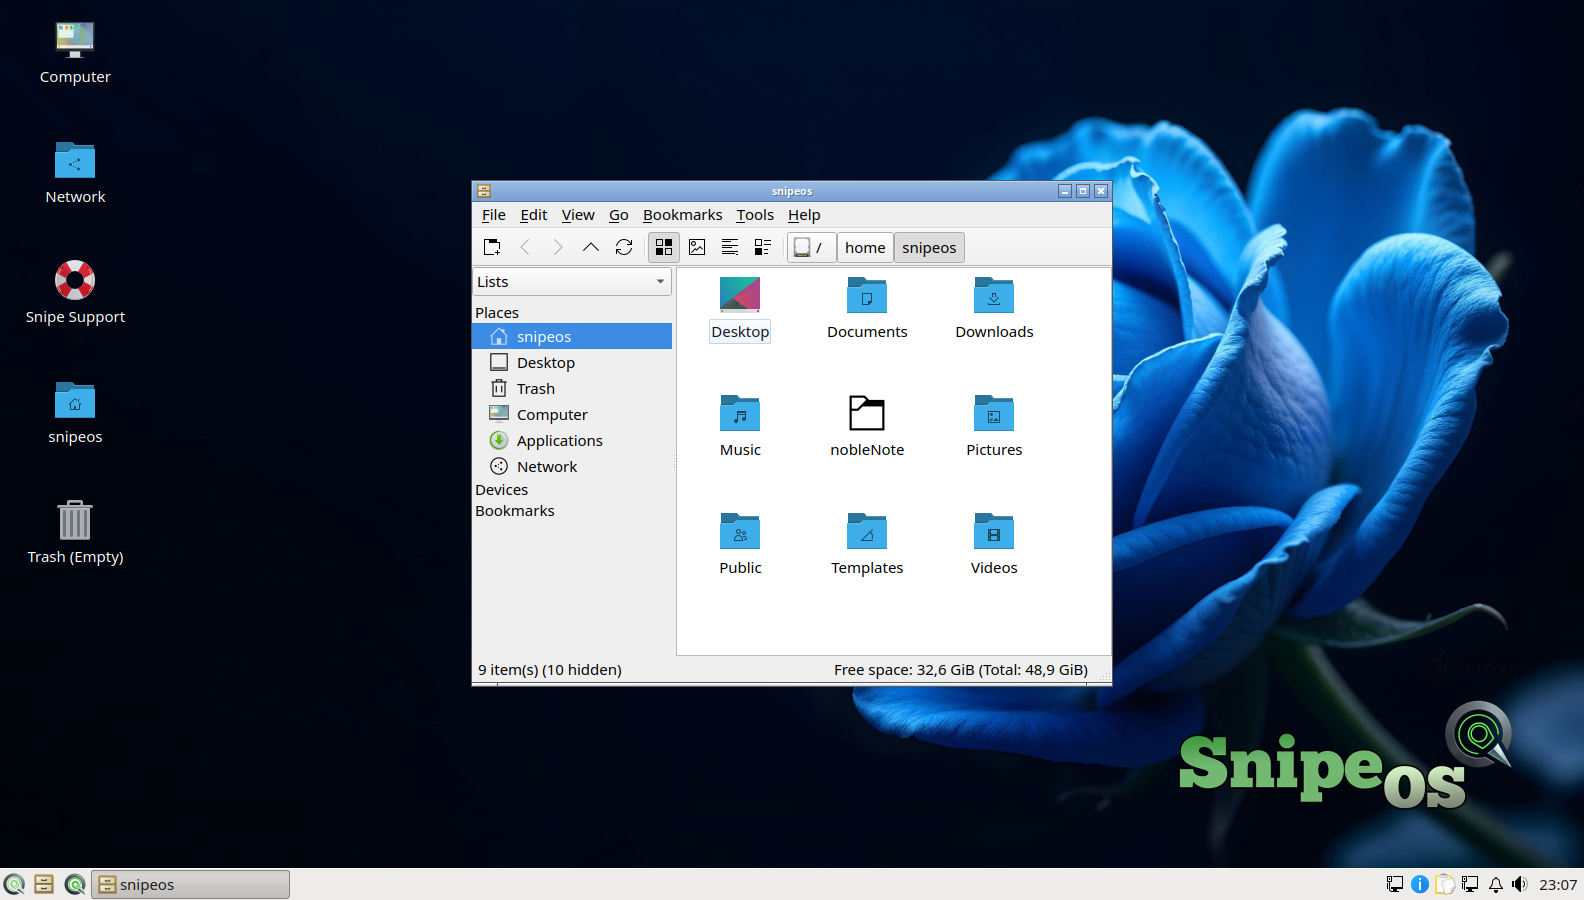Switch to thumbnail view mode

pos(697,247)
